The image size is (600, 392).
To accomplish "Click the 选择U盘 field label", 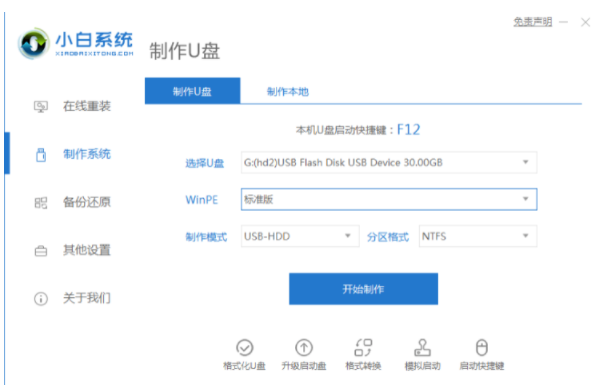I will tap(205, 163).
